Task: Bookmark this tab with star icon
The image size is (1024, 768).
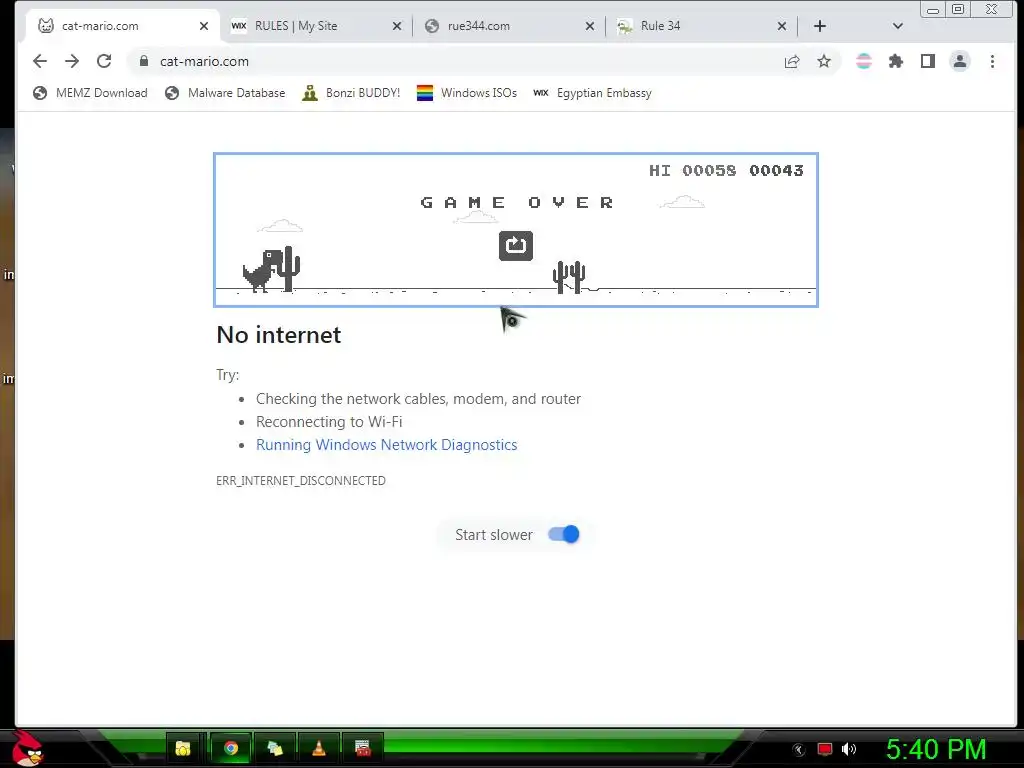Action: [x=824, y=61]
